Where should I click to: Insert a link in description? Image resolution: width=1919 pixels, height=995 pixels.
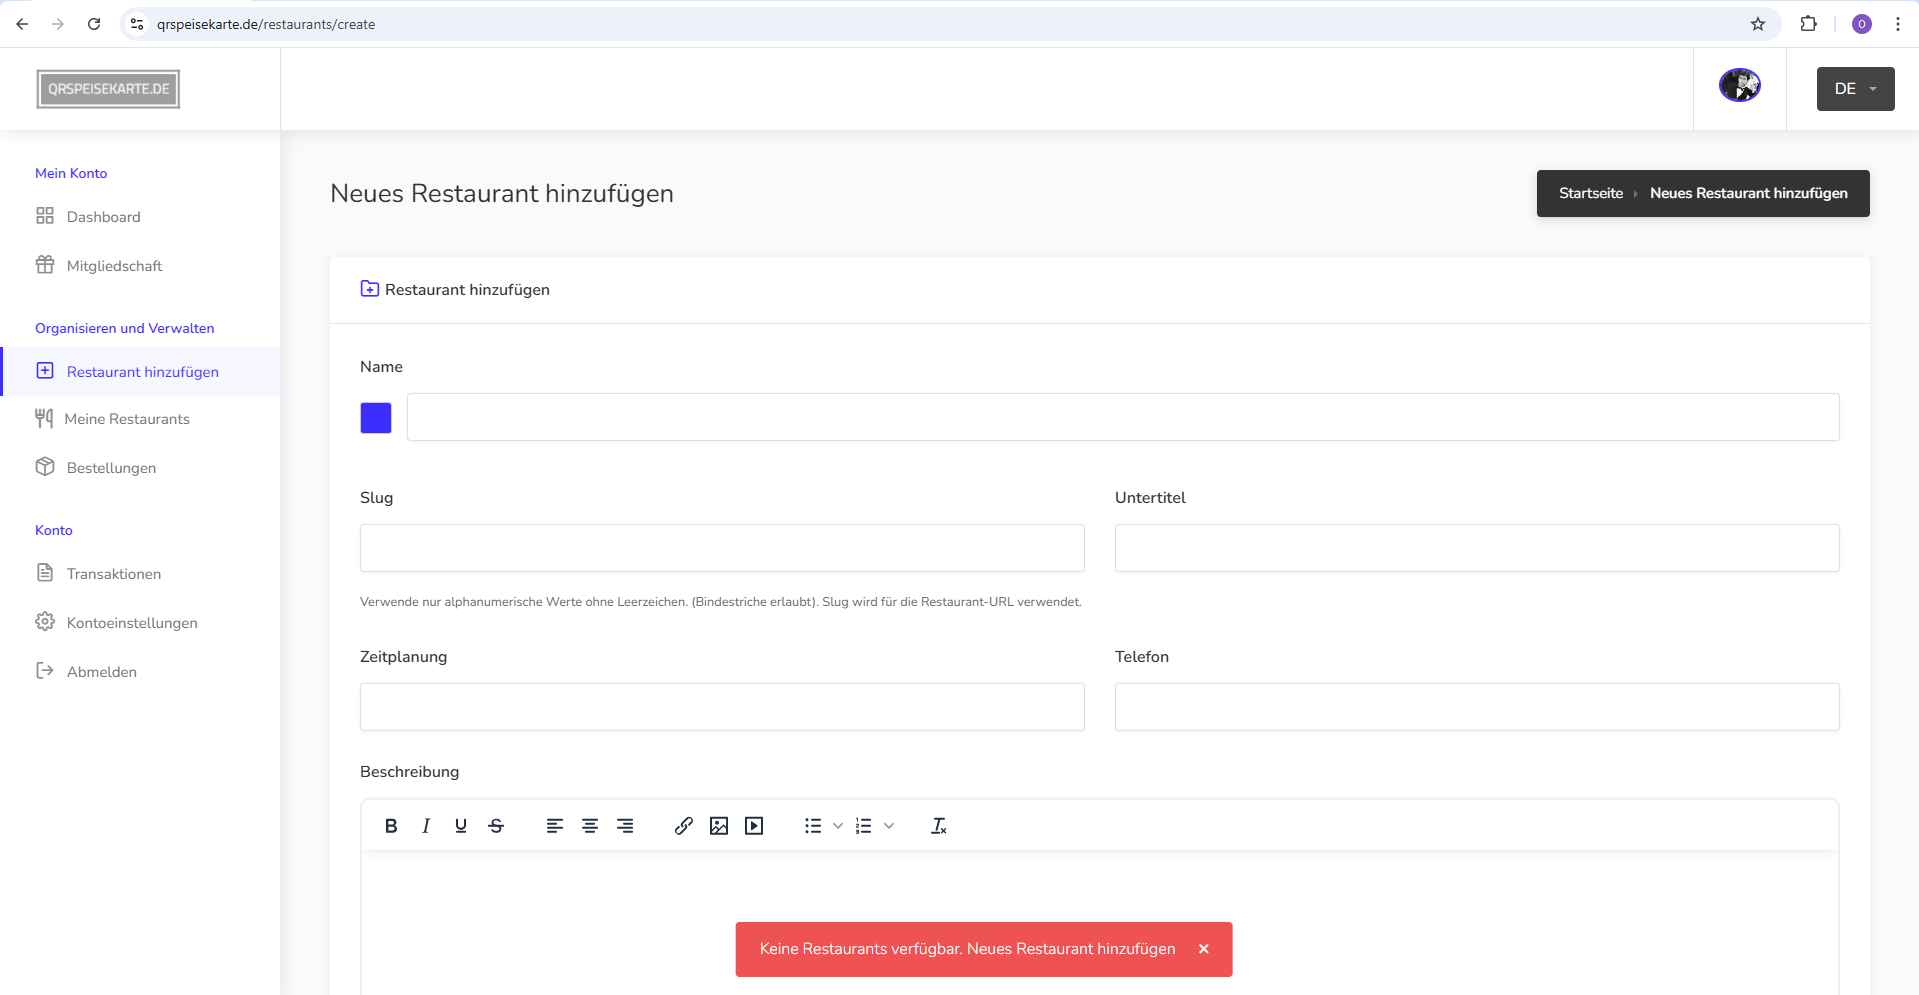point(684,826)
